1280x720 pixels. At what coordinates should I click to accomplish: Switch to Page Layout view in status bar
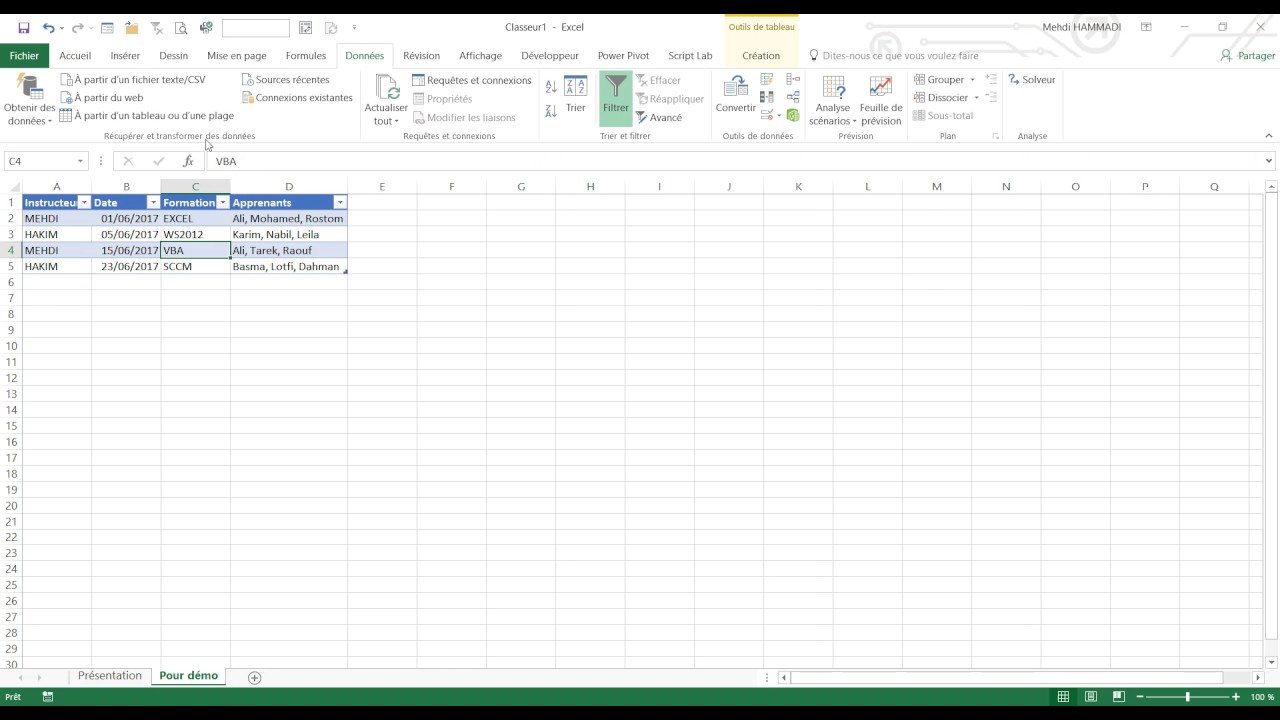(1091, 697)
